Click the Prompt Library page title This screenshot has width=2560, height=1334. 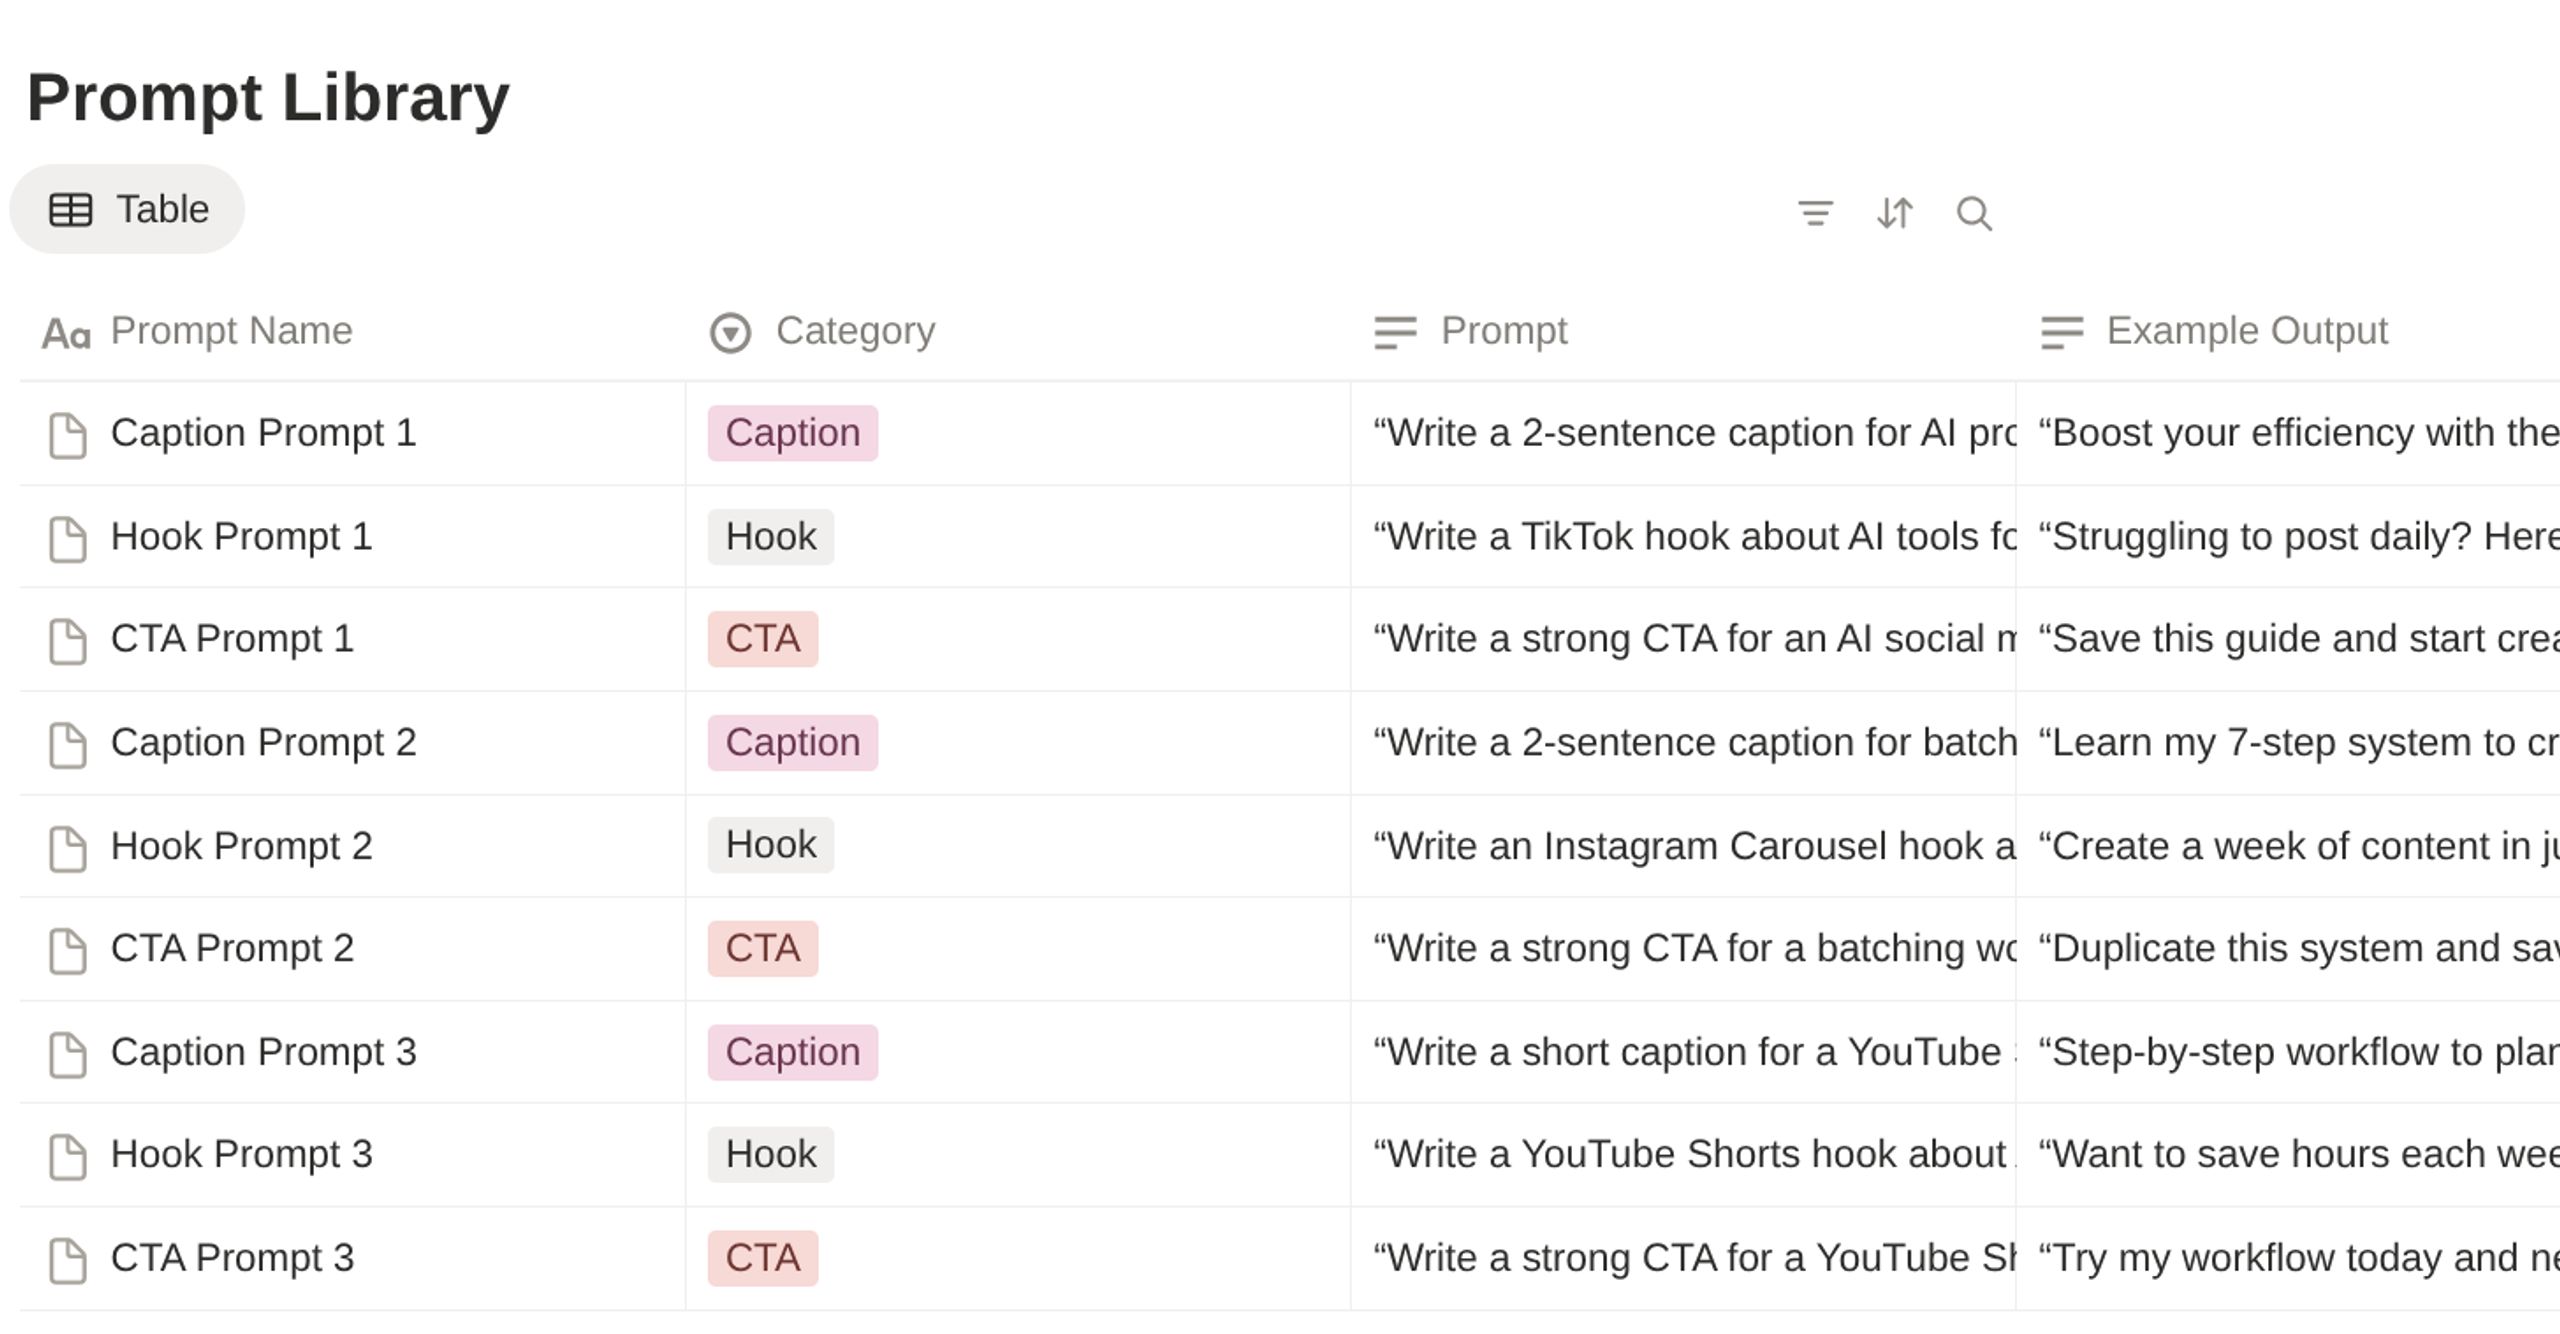tap(268, 97)
